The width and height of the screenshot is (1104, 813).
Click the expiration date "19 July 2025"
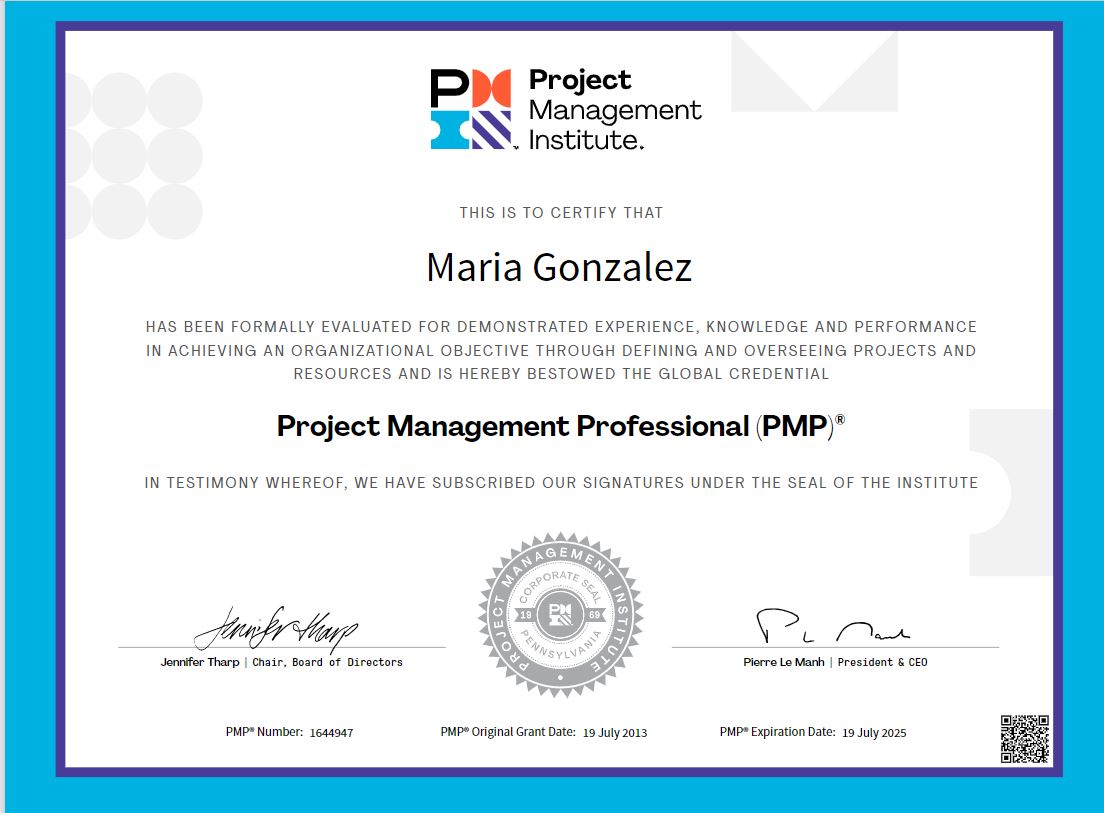pos(874,733)
